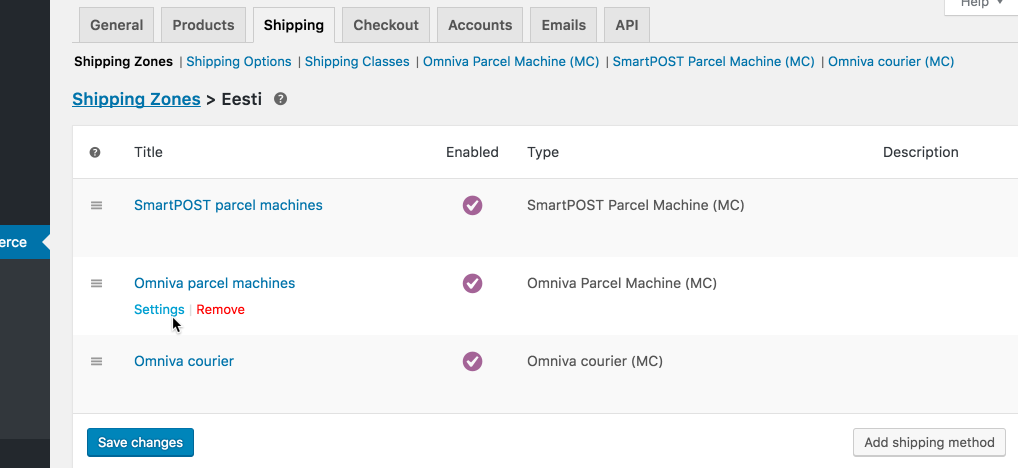Open the Help dropdown

(981, 5)
